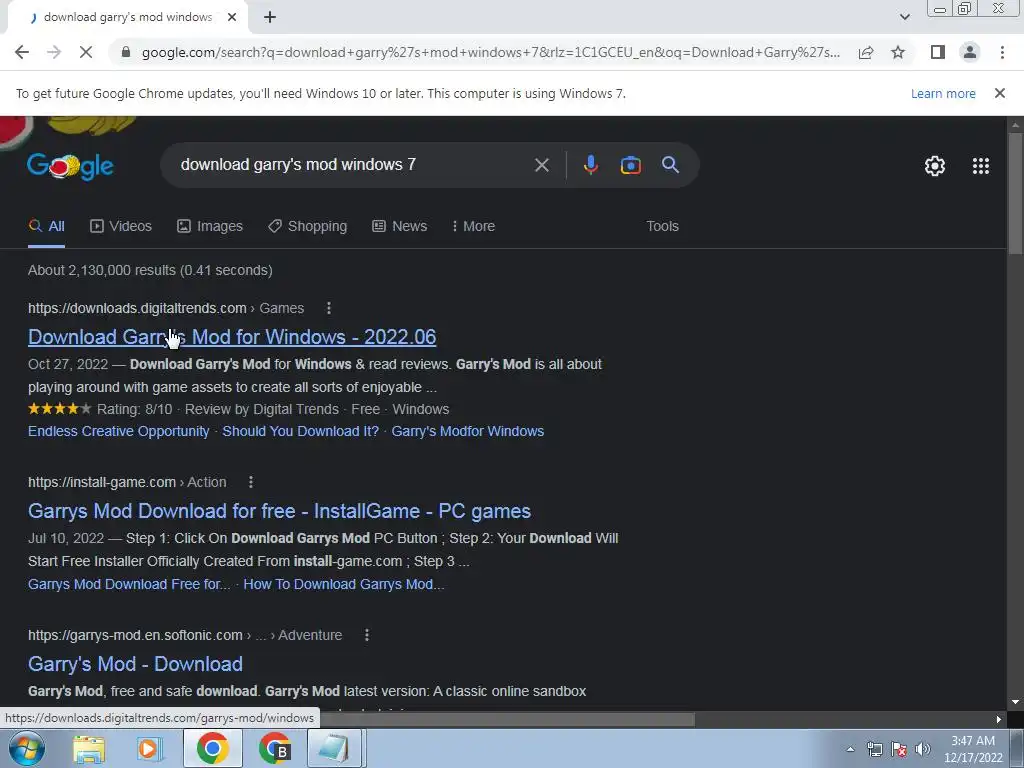Click the Google doodle logo
The width and height of the screenshot is (1024, 768).
[x=70, y=167]
